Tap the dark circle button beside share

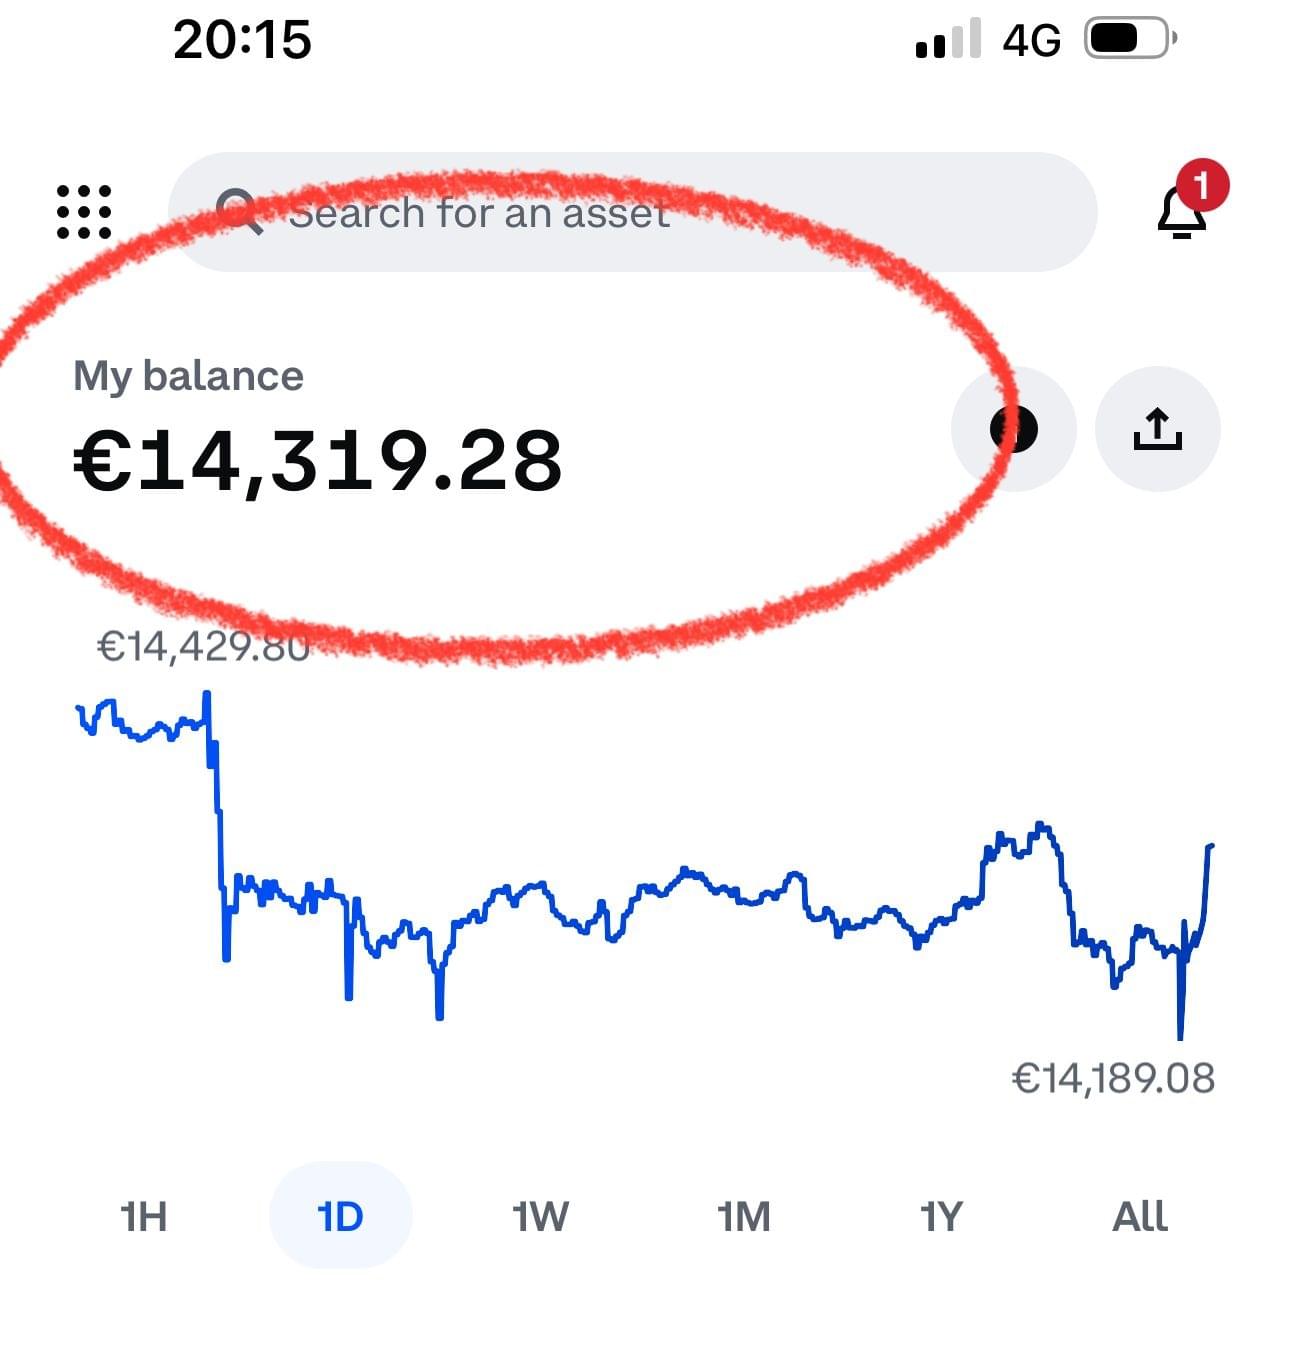pos(1013,429)
